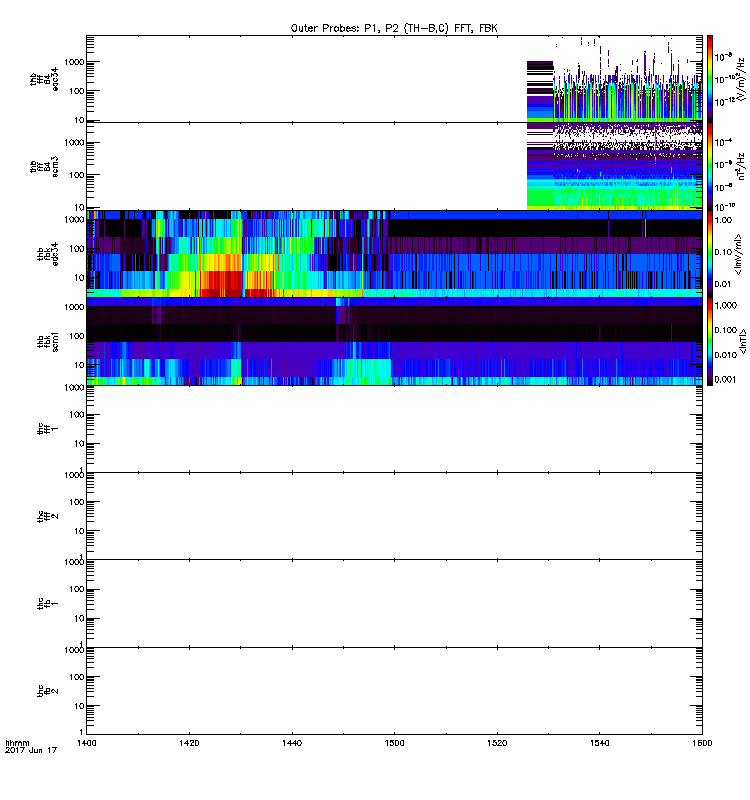Click the nT²/Hz units label
Viewport: 750px width, 800px height.
point(742,166)
